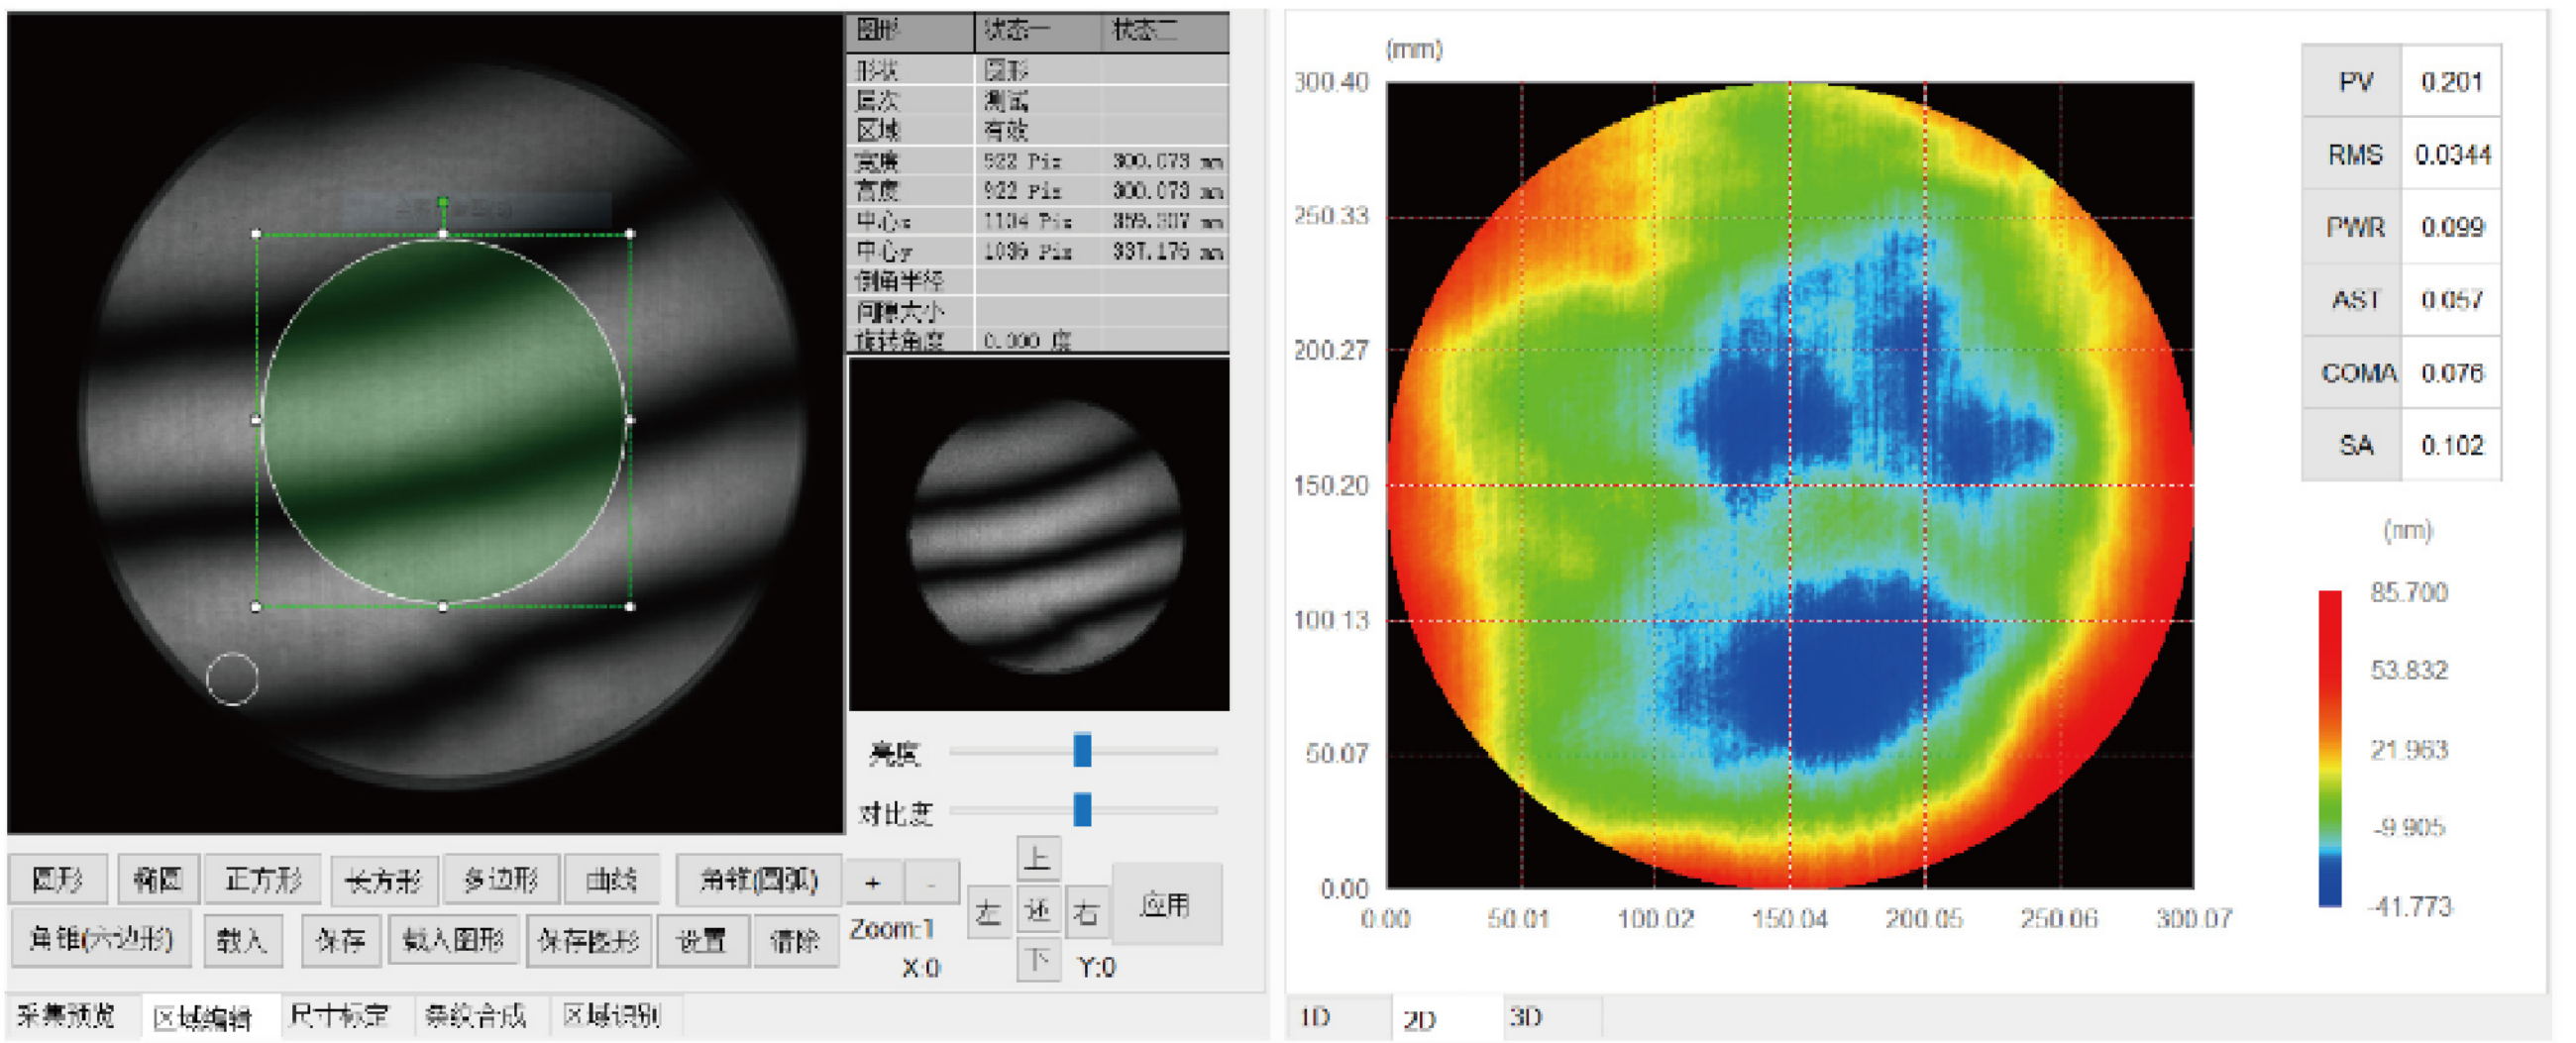The height and width of the screenshot is (1043, 2576).
Task: Choose the 多边形 polygon shape button
Action: (x=500, y=879)
